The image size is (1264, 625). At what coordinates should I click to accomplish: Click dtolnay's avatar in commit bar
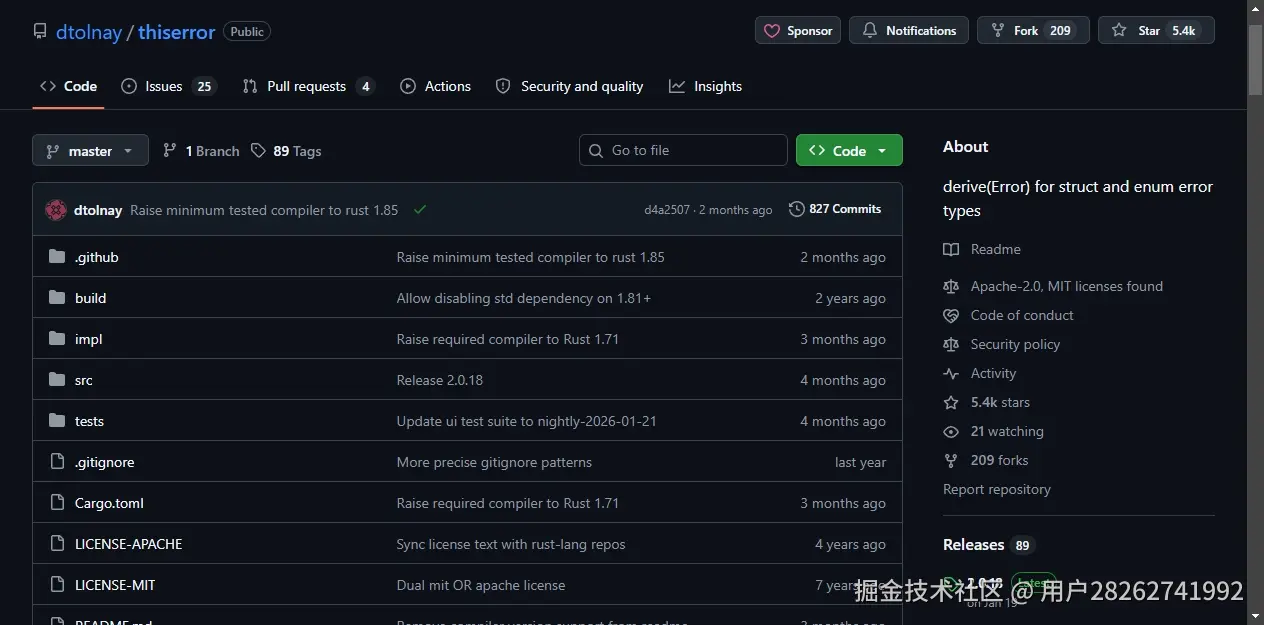click(x=56, y=210)
